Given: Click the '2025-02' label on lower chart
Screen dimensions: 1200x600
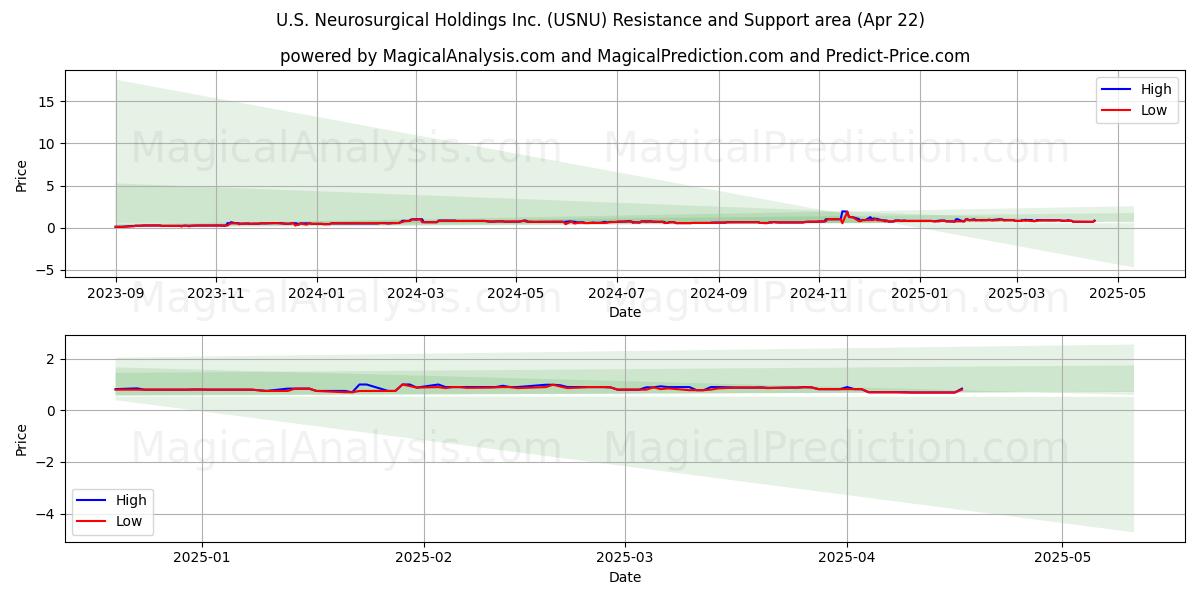Looking at the screenshot, I should pyautogui.click(x=424, y=558).
